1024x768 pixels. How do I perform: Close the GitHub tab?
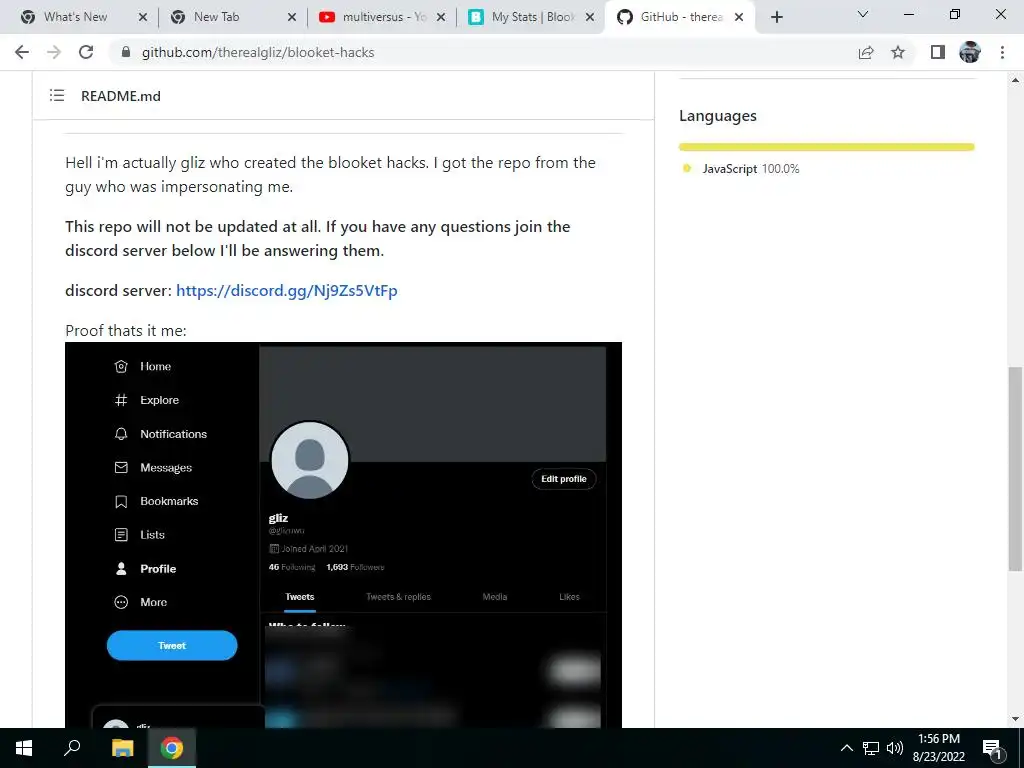click(x=739, y=18)
